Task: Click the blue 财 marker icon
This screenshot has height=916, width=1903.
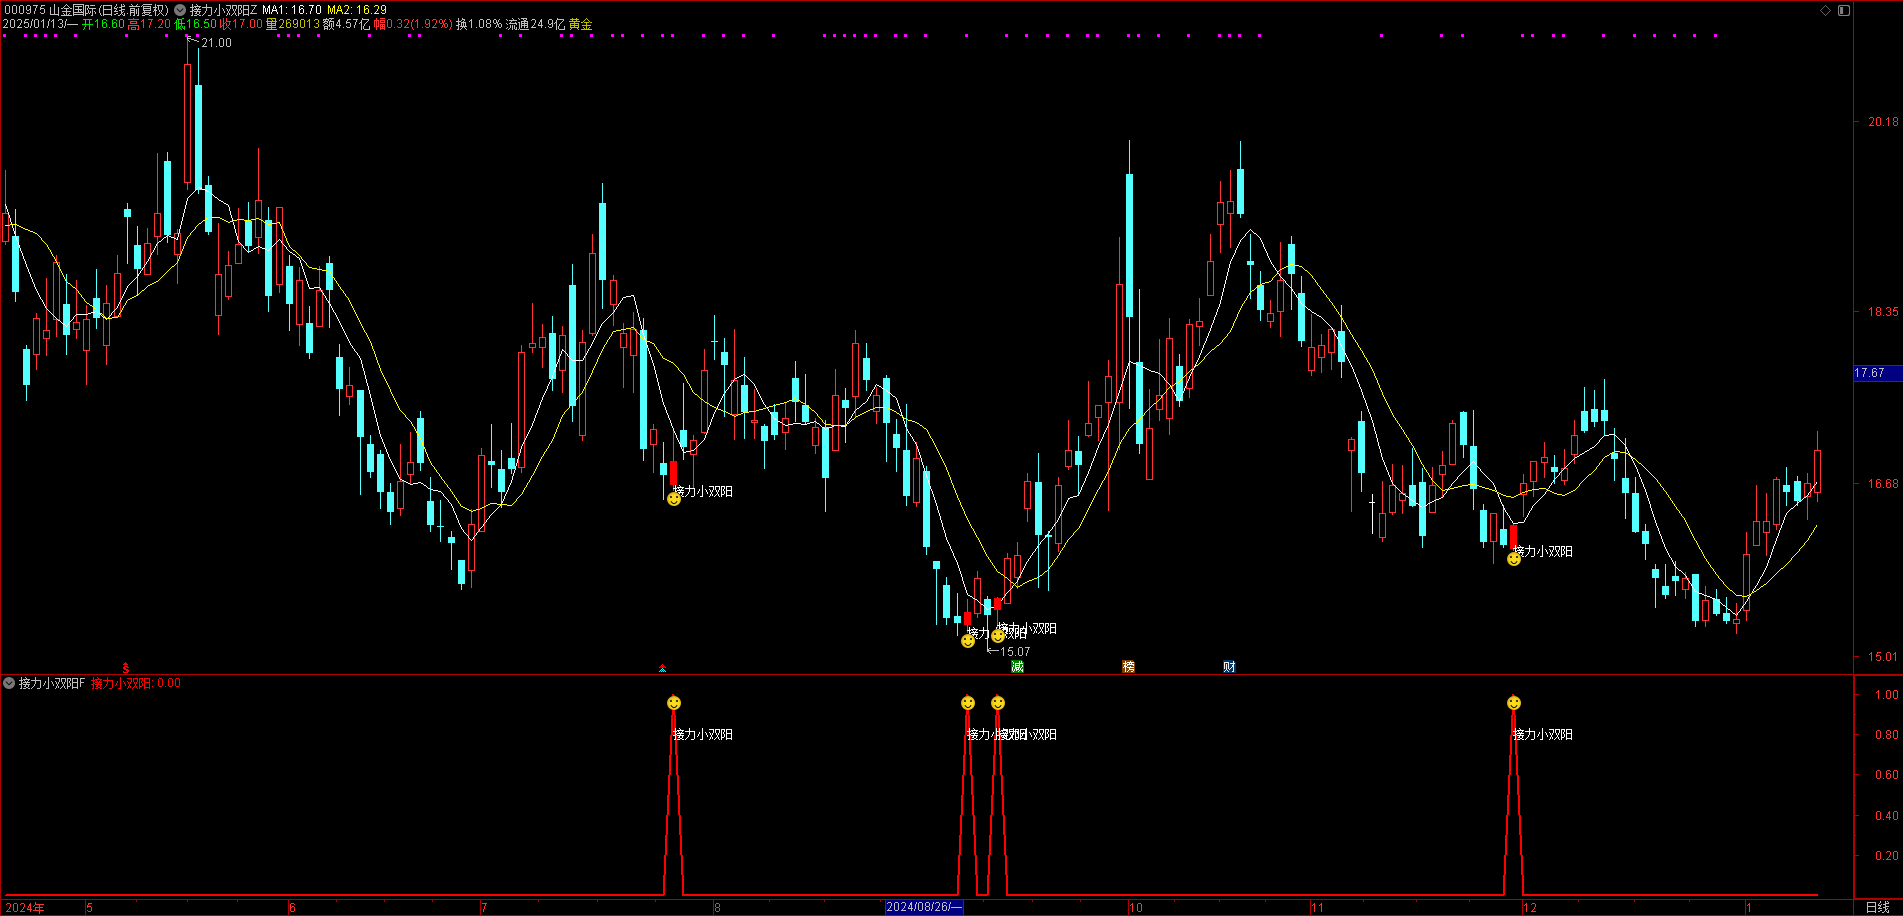Action: pyautogui.click(x=1229, y=667)
